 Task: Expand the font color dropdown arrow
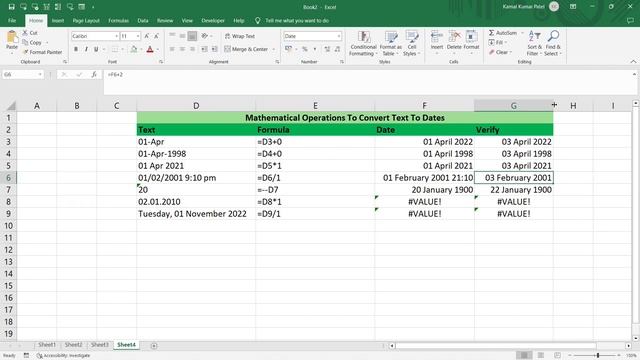[158, 49]
